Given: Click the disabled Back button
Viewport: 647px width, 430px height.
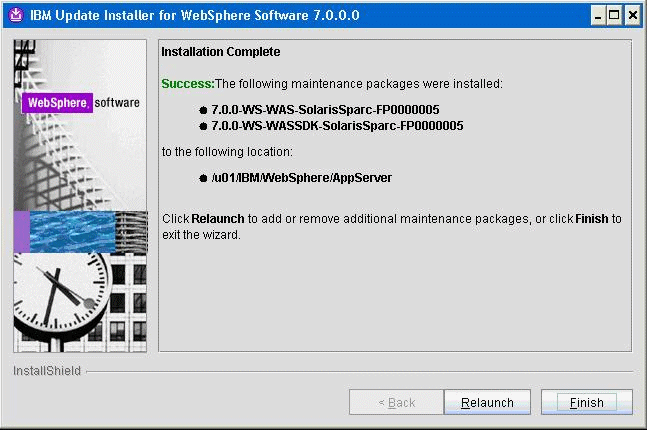Looking at the screenshot, I should [397, 402].
